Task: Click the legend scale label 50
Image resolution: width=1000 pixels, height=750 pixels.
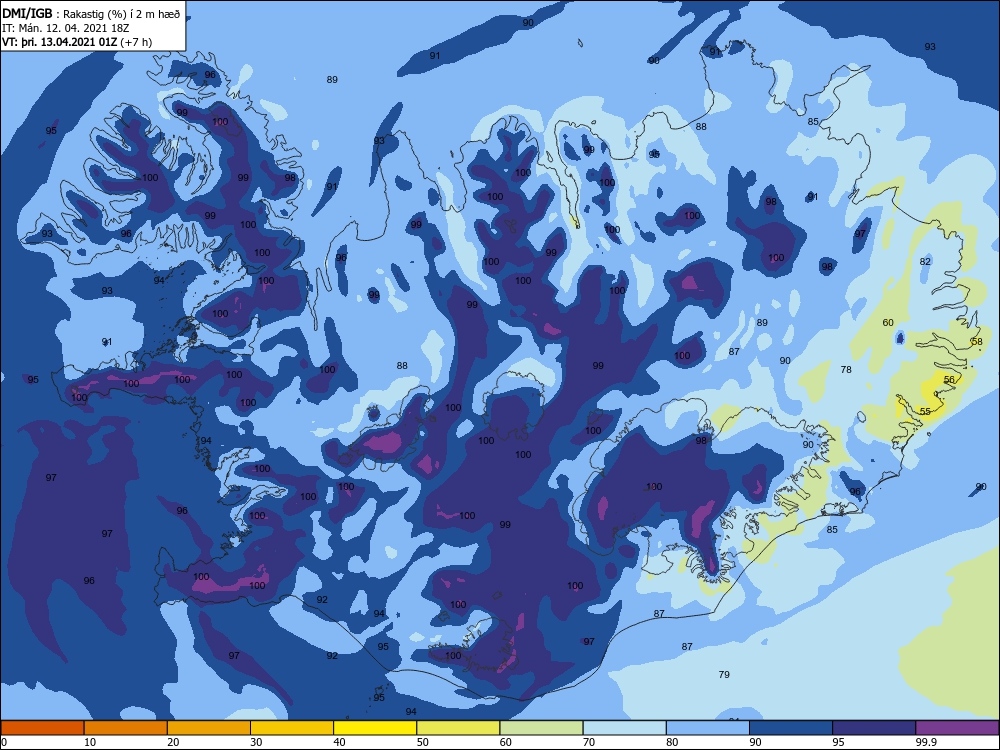Action: (423, 742)
